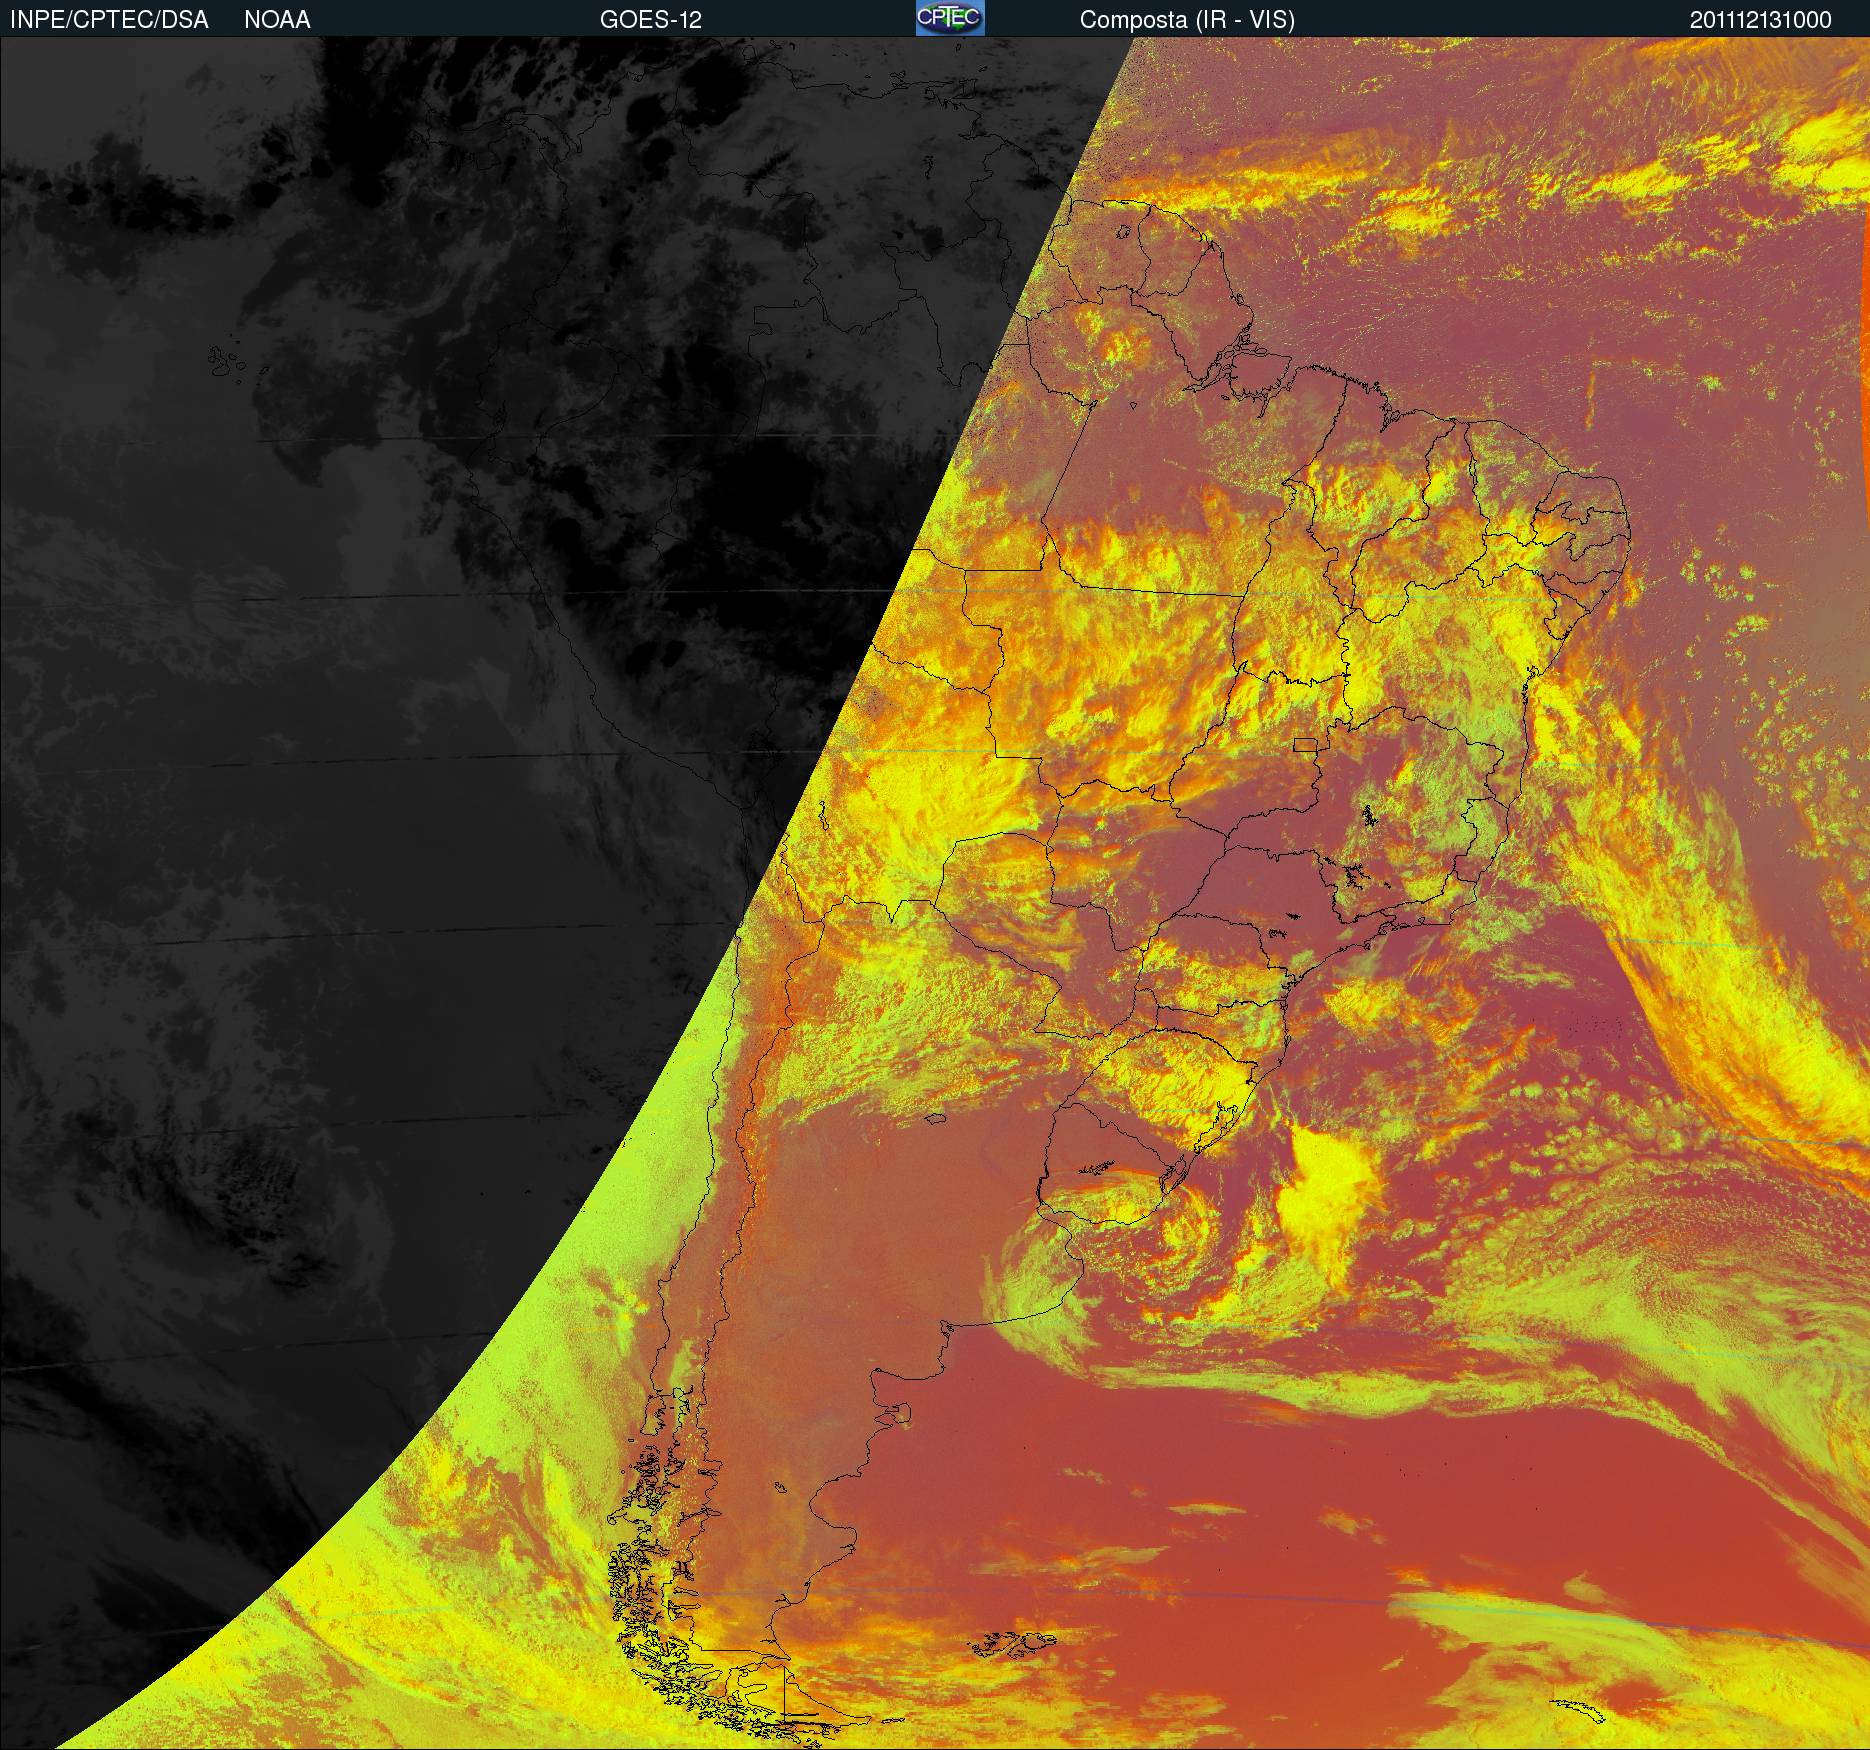Select the 201112131000 timestamp

pos(1761,20)
